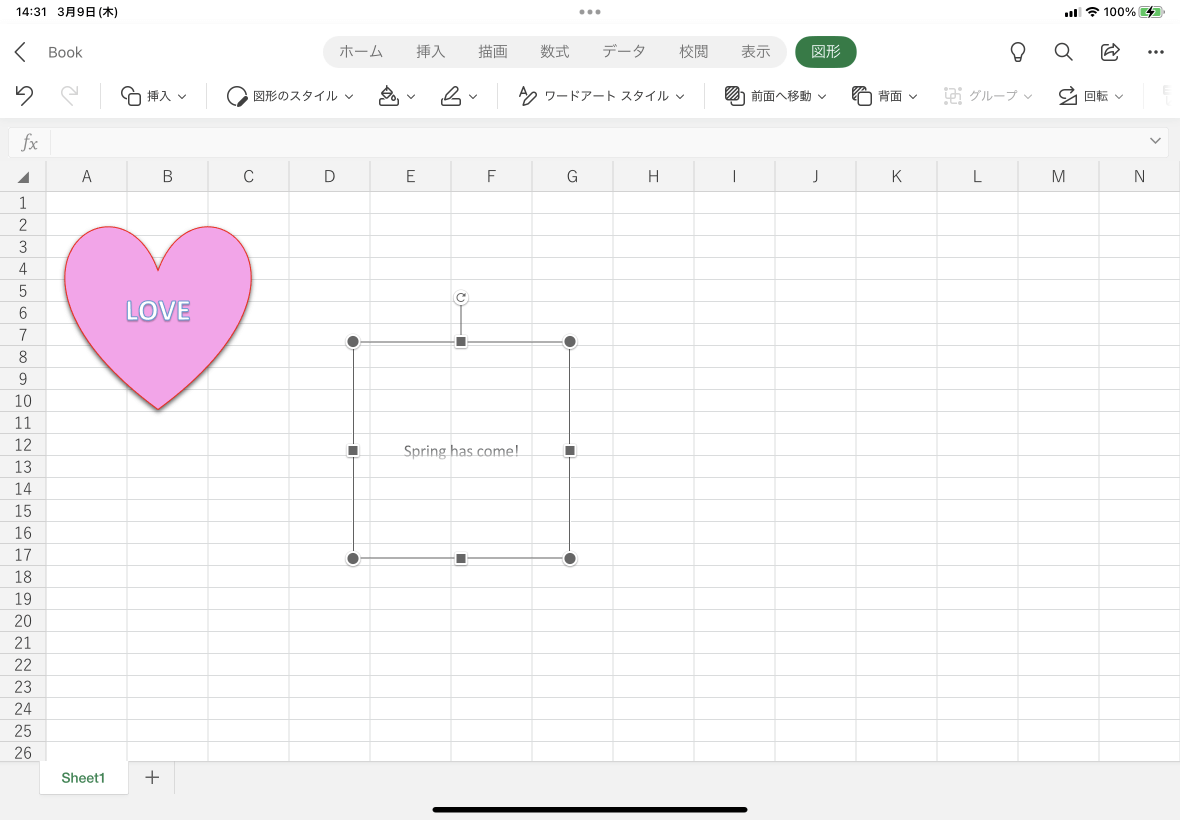Click the select-all corner triangle
This screenshot has height=820, width=1180.
tap(23, 177)
